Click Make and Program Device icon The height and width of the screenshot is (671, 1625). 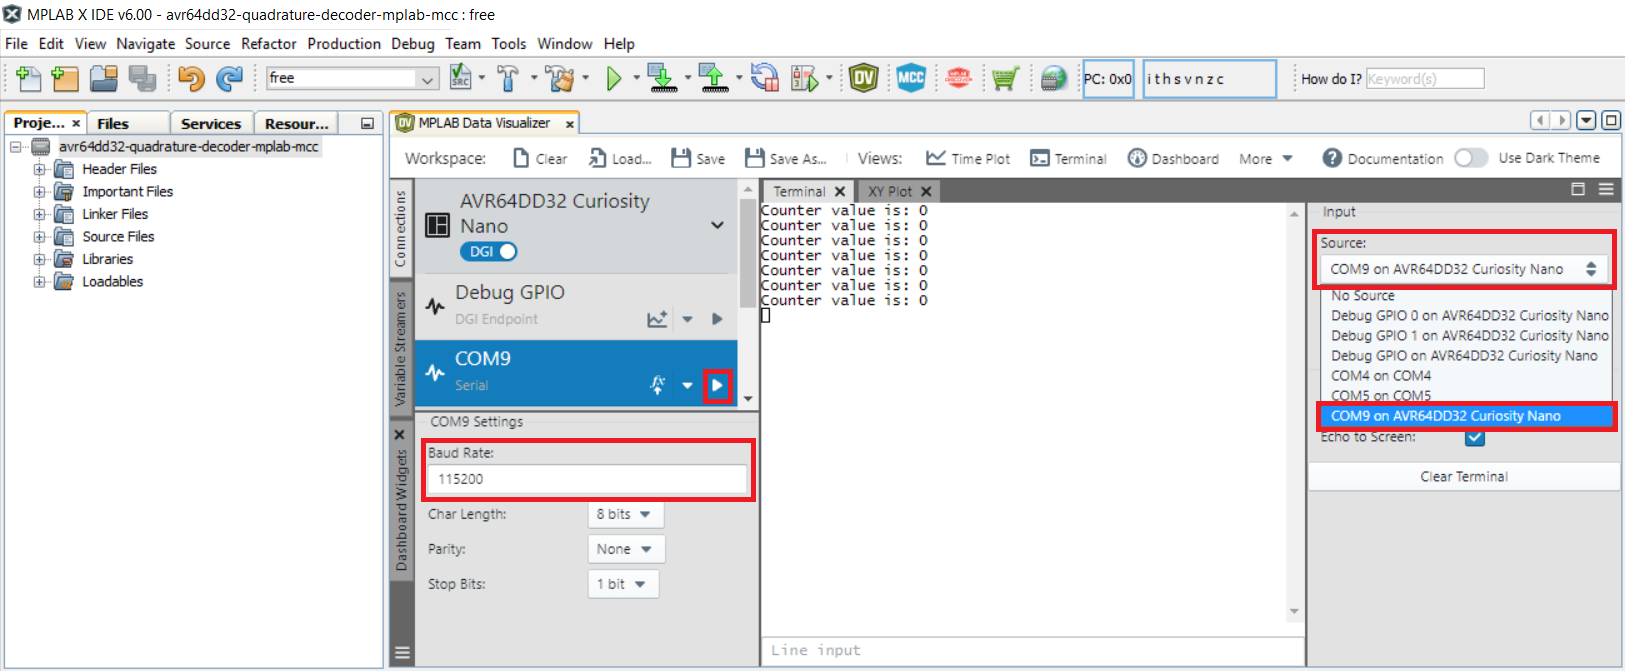click(662, 77)
